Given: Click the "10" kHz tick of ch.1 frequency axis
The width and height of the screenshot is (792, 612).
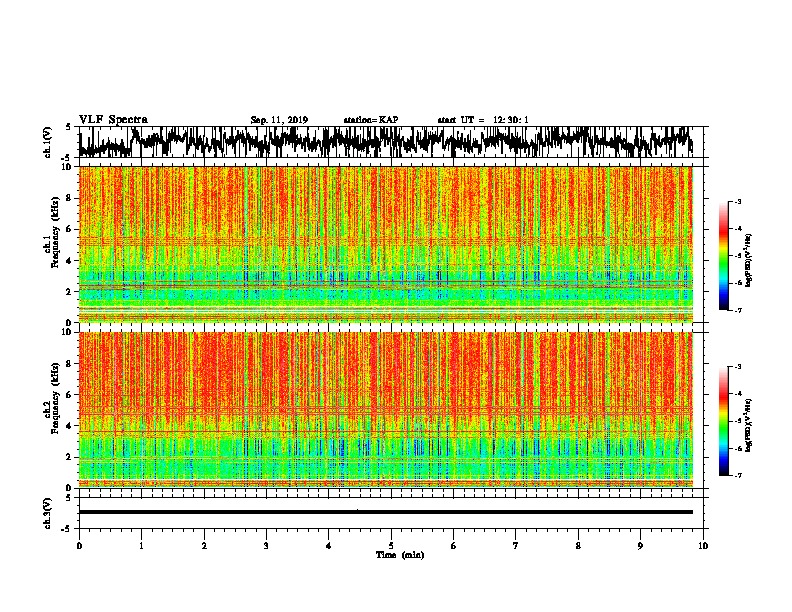Looking at the screenshot, I should tap(67, 167).
